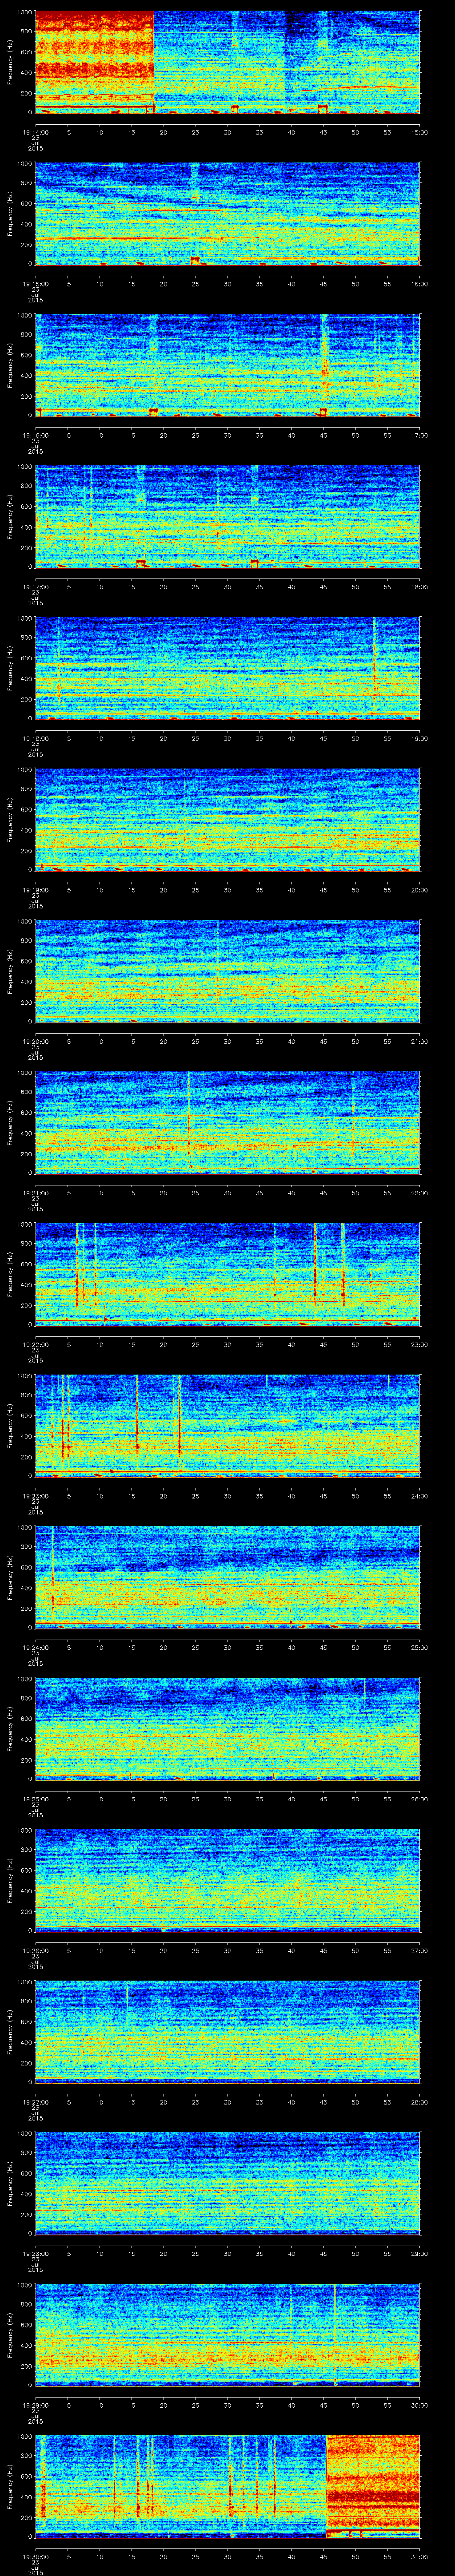
Task: Click the 15:00 end time label
Action: [x=419, y=132]
